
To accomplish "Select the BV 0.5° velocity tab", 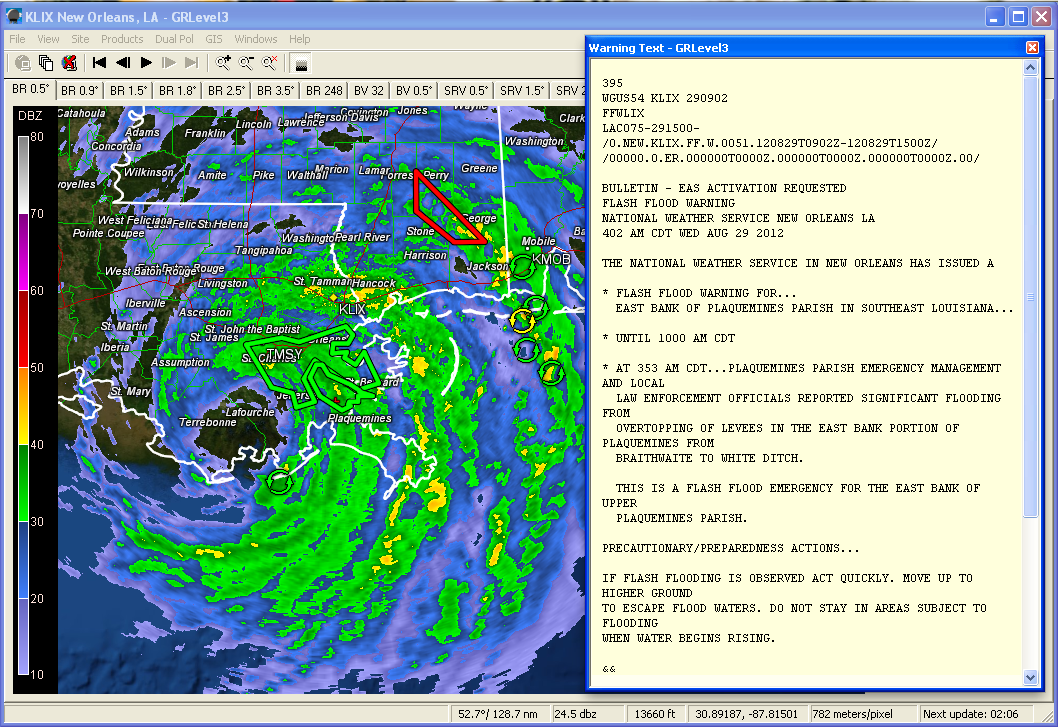I will tap(413, 90).
